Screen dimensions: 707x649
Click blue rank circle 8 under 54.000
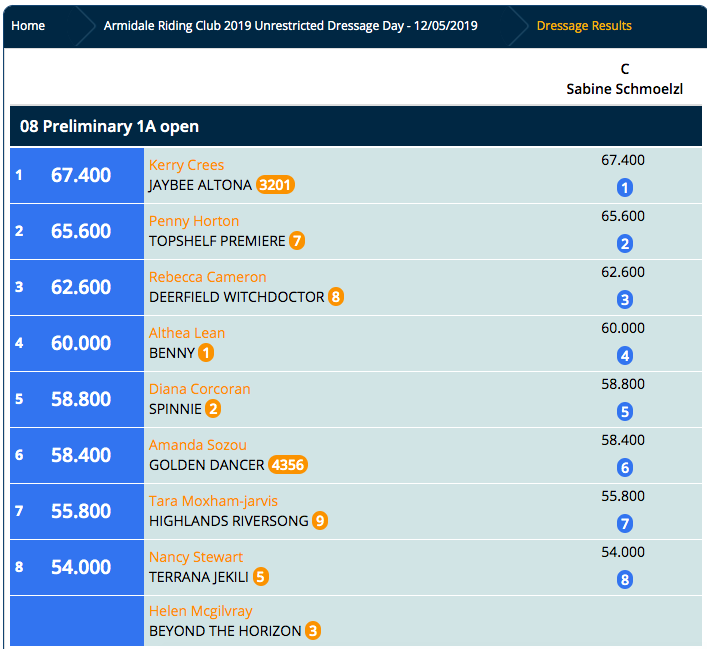[624, 580]
